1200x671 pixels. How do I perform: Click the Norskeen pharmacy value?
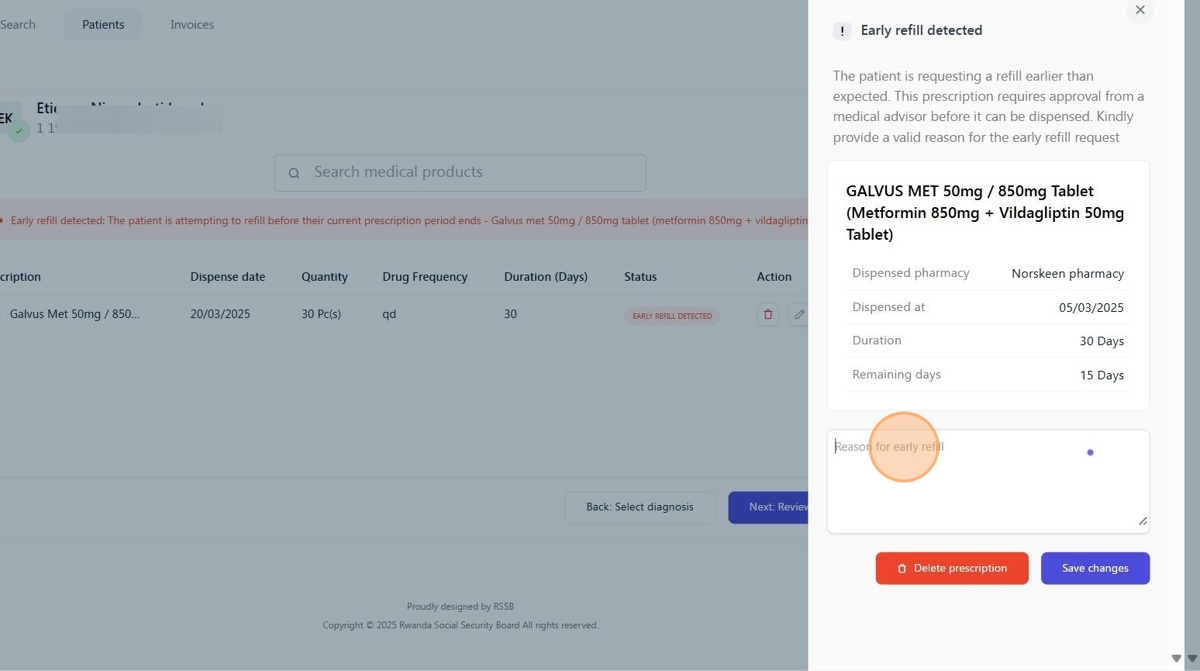point(1068,274)
